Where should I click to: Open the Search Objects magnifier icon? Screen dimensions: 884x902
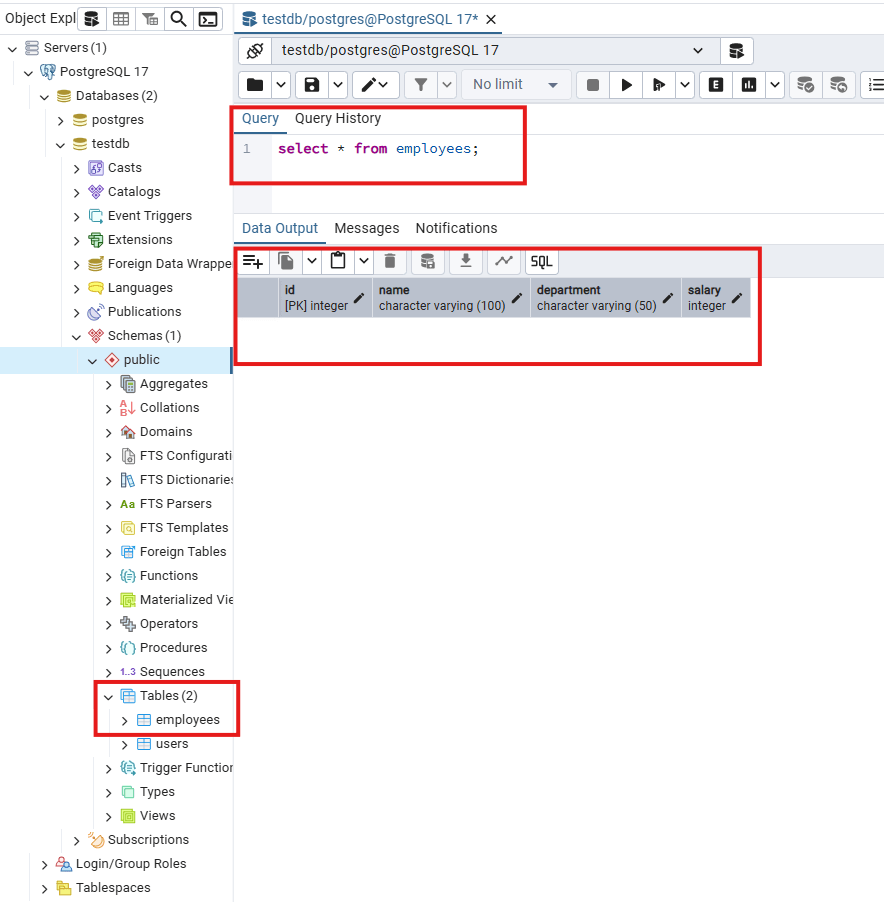click(179, 19)
